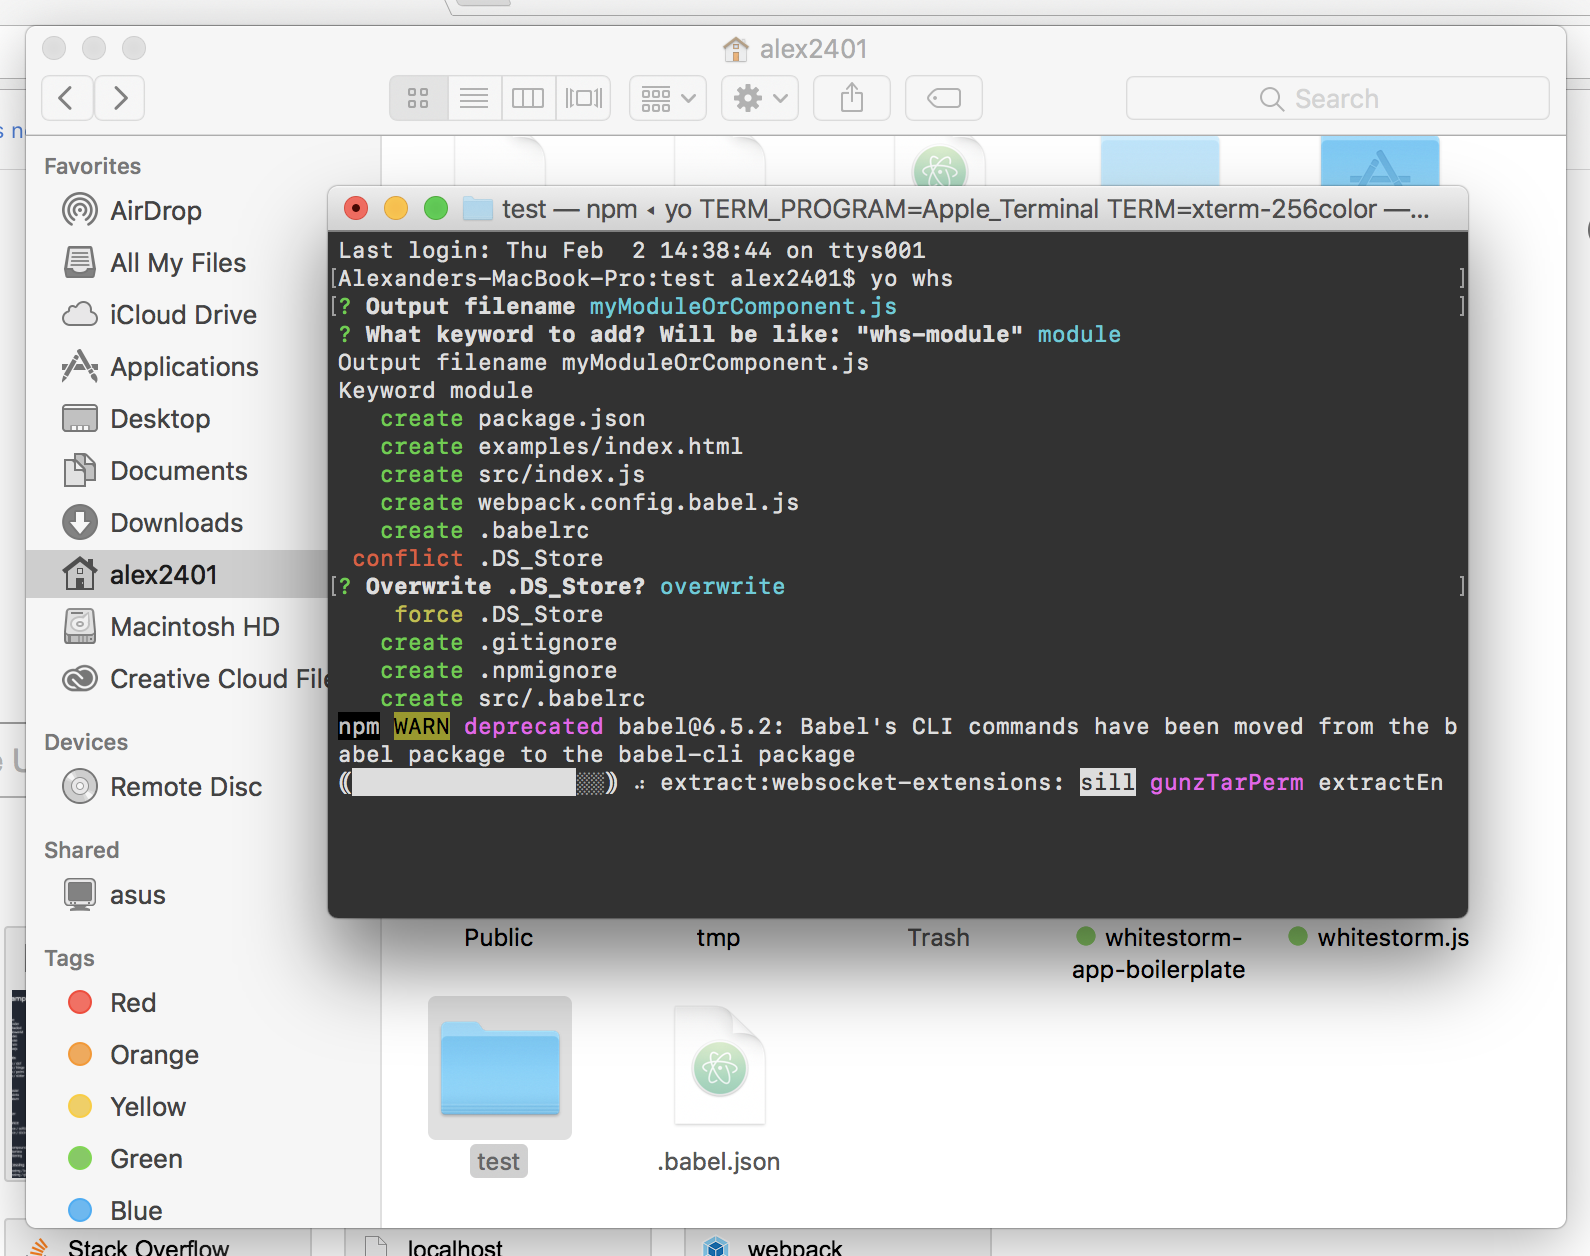
Task: Go back in Finder navigation
Action: [67, 98]
